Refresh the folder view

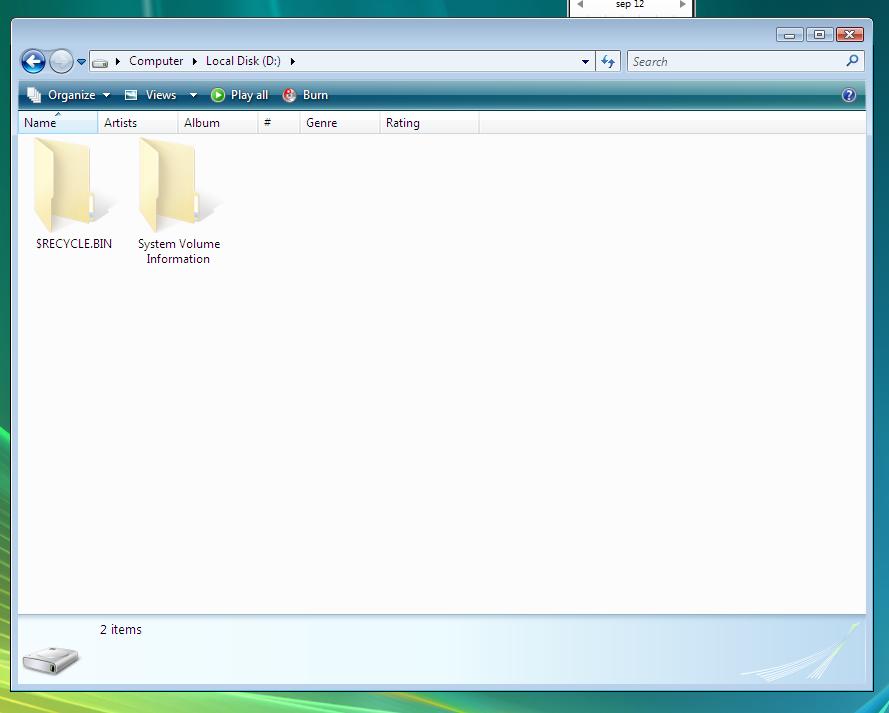click(608, 61)
